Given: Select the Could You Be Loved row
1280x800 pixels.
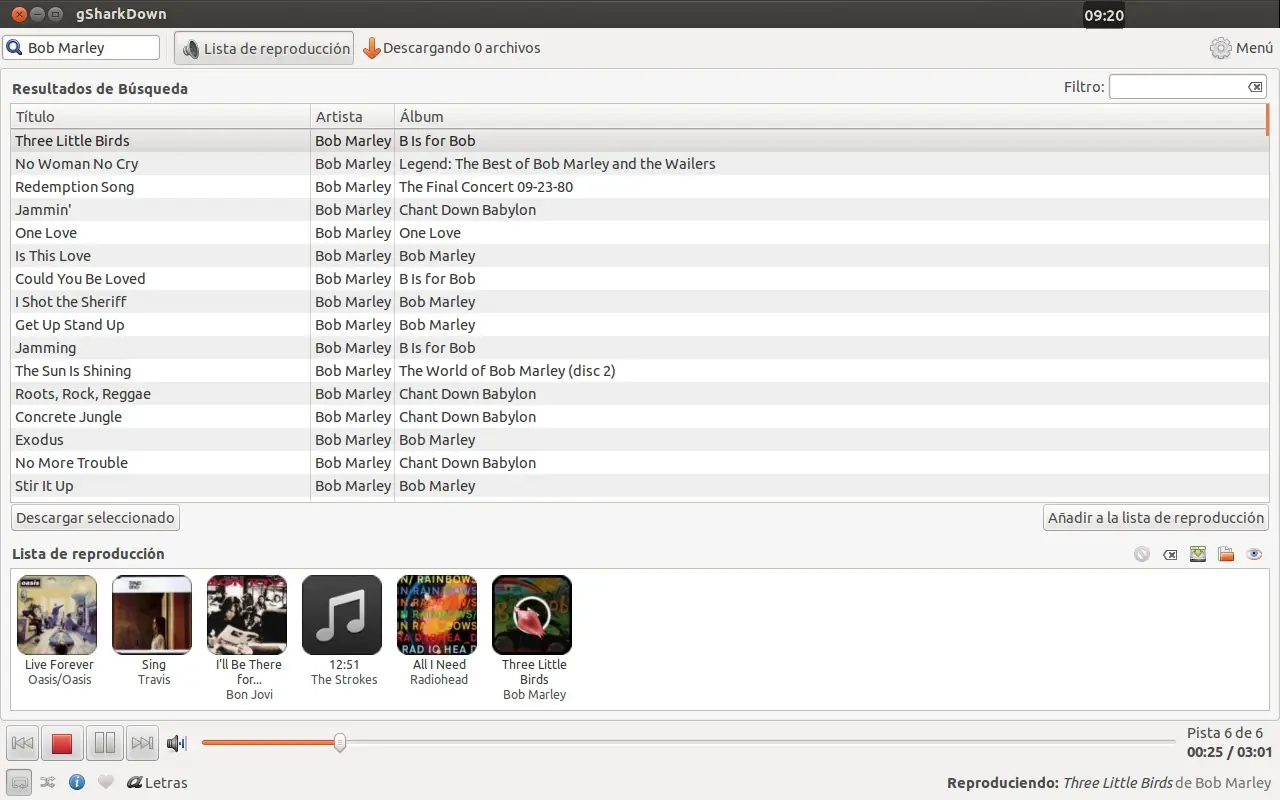Looking at the screenshot, I should (639, 279).
